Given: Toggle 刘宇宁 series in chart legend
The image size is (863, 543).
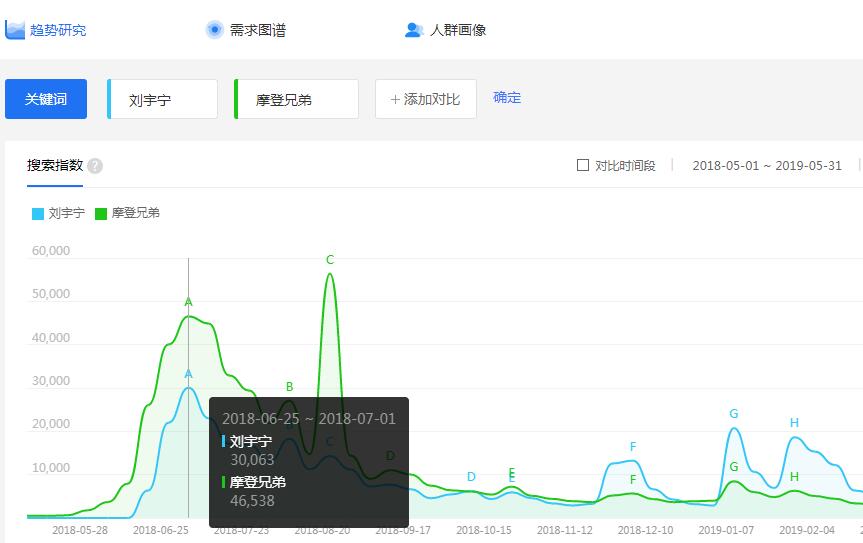Looking at the screenshot, I should tap(58, 213).
